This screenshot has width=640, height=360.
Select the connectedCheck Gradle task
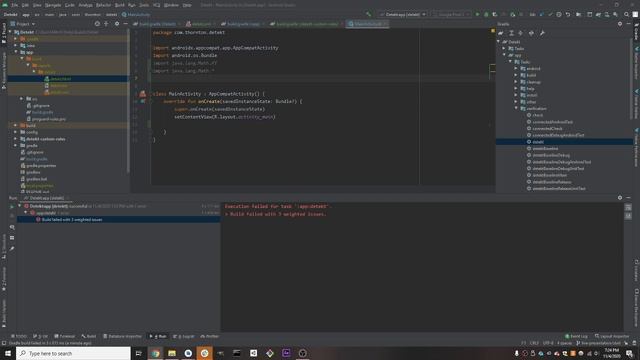click(x=547, y=129)
